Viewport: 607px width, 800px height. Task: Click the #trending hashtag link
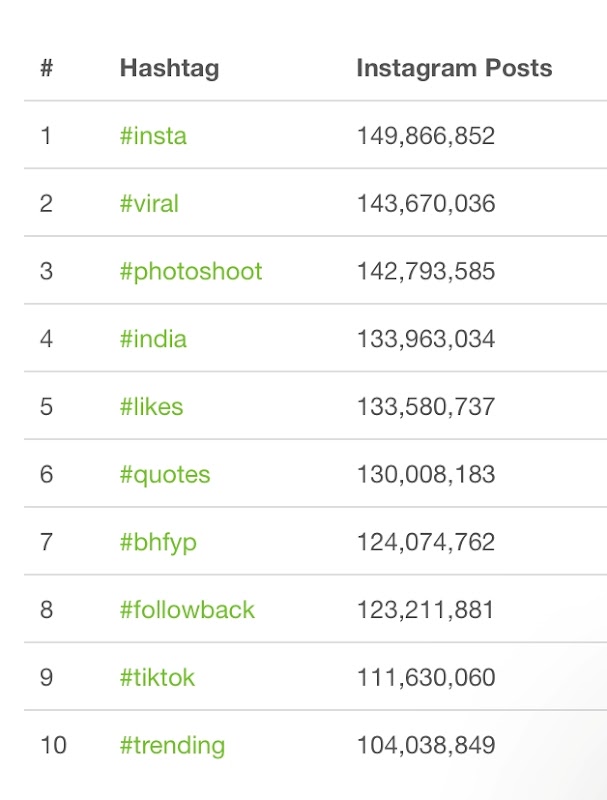click(172, 745)
